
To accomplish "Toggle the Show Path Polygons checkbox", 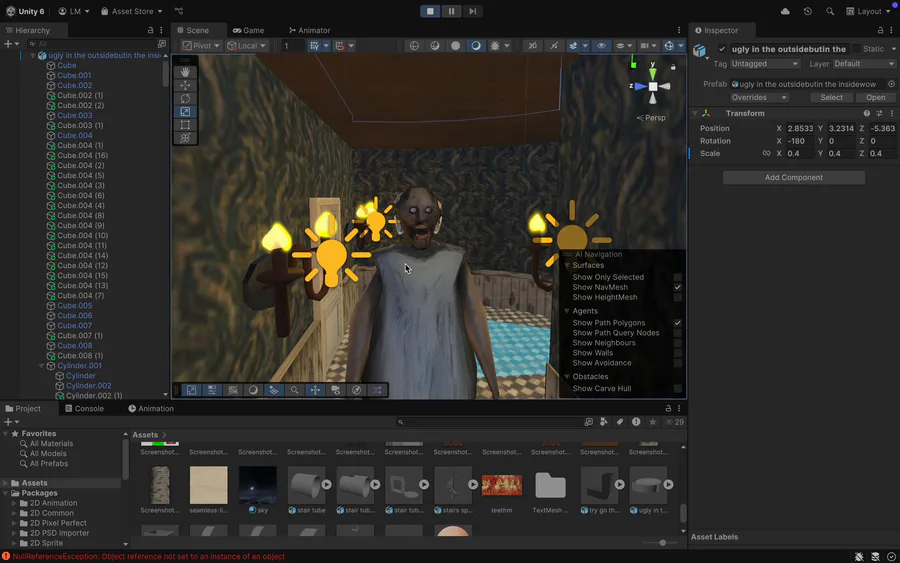I will pos(677,323).
